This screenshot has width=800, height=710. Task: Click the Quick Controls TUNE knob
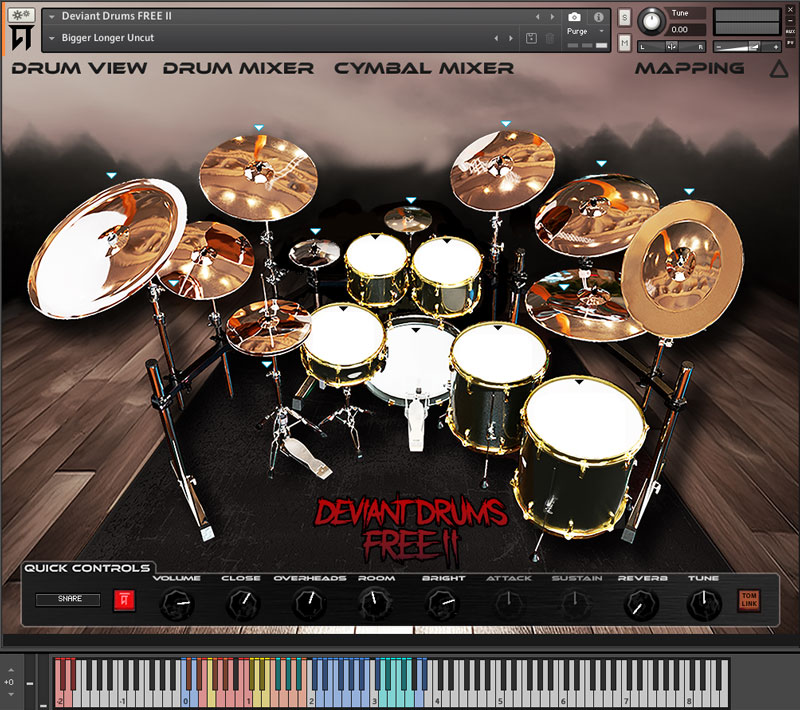coord(704,604)
